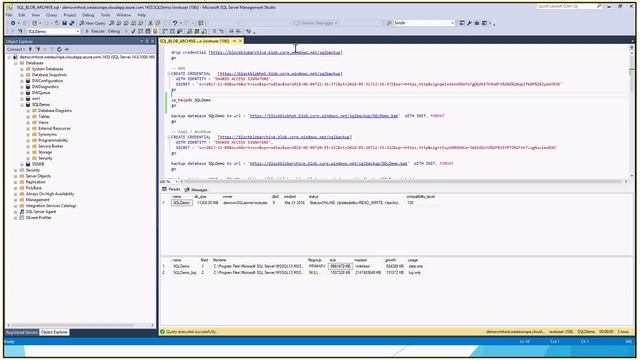The width and height of the screenshot is (640, 360).
Task: Select the Always On High Availability folder
Action: (x=50, y=194)
